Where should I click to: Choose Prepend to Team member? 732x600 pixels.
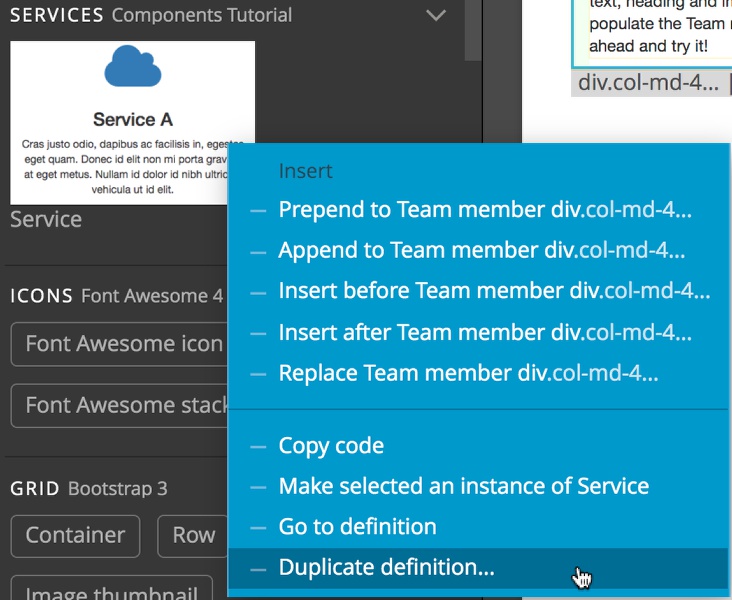[478, 210]
